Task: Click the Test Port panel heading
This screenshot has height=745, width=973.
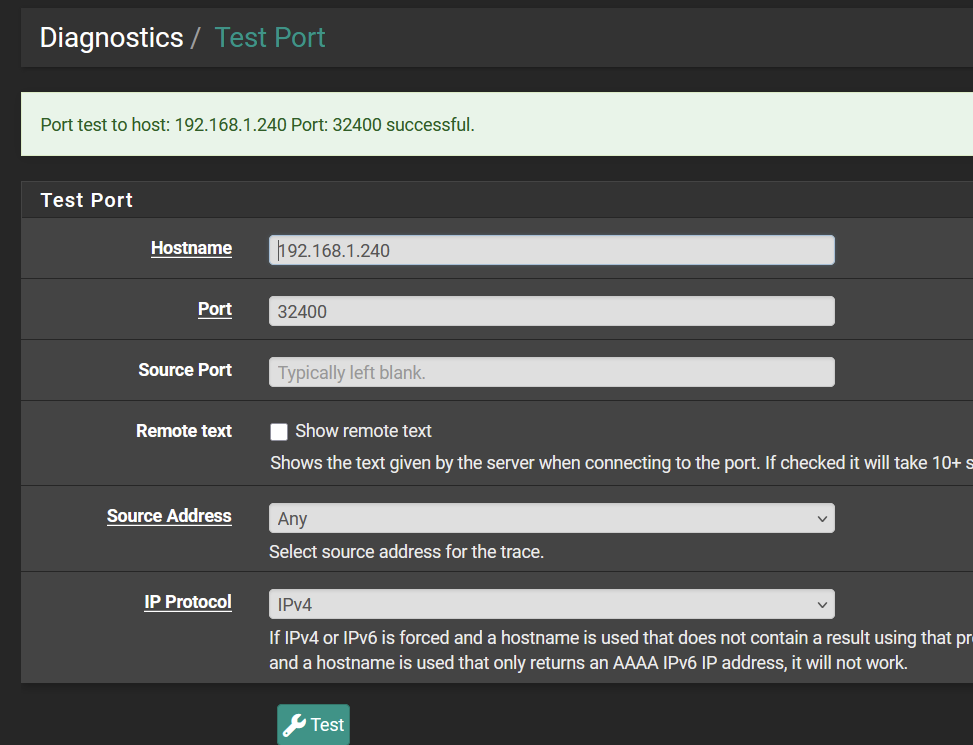Action: pyautogui.click(x=86, y=200)
